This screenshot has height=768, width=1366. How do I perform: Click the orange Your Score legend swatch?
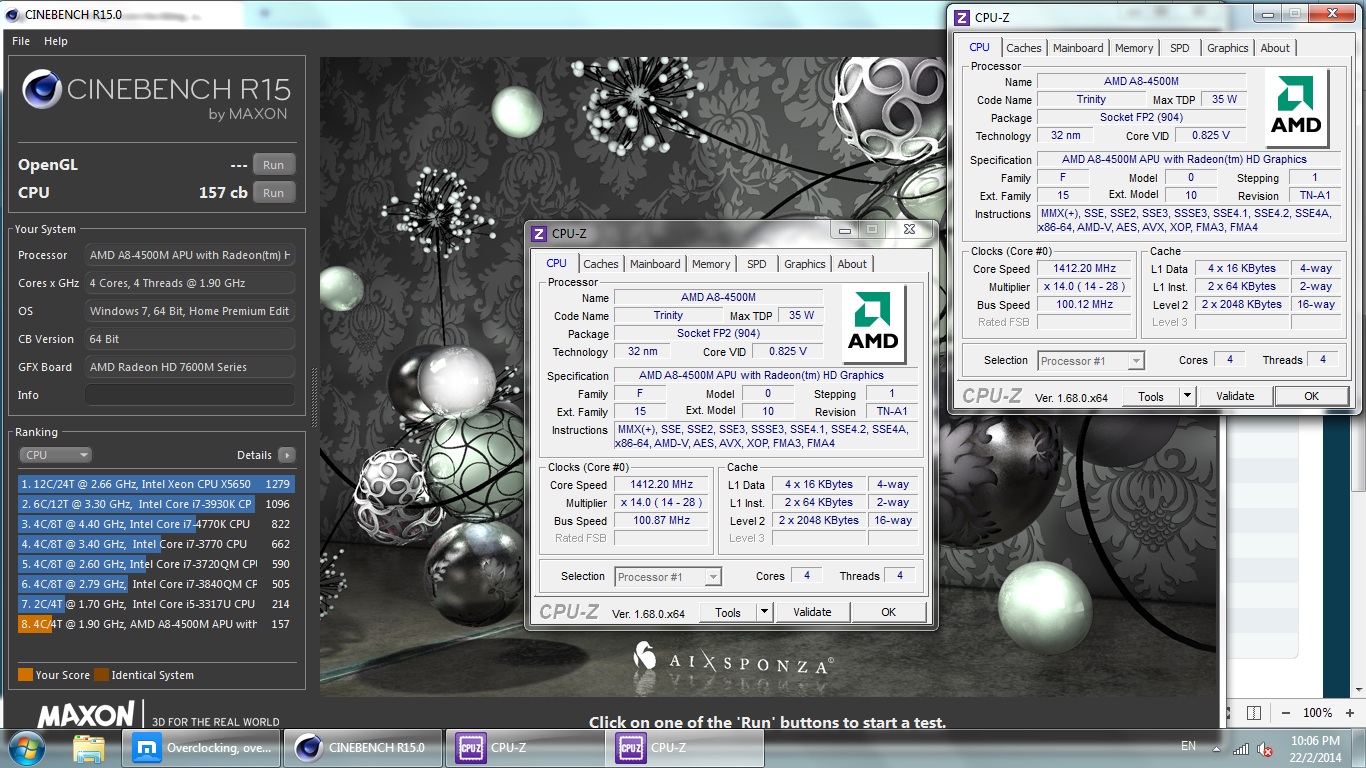pos(25,675)
